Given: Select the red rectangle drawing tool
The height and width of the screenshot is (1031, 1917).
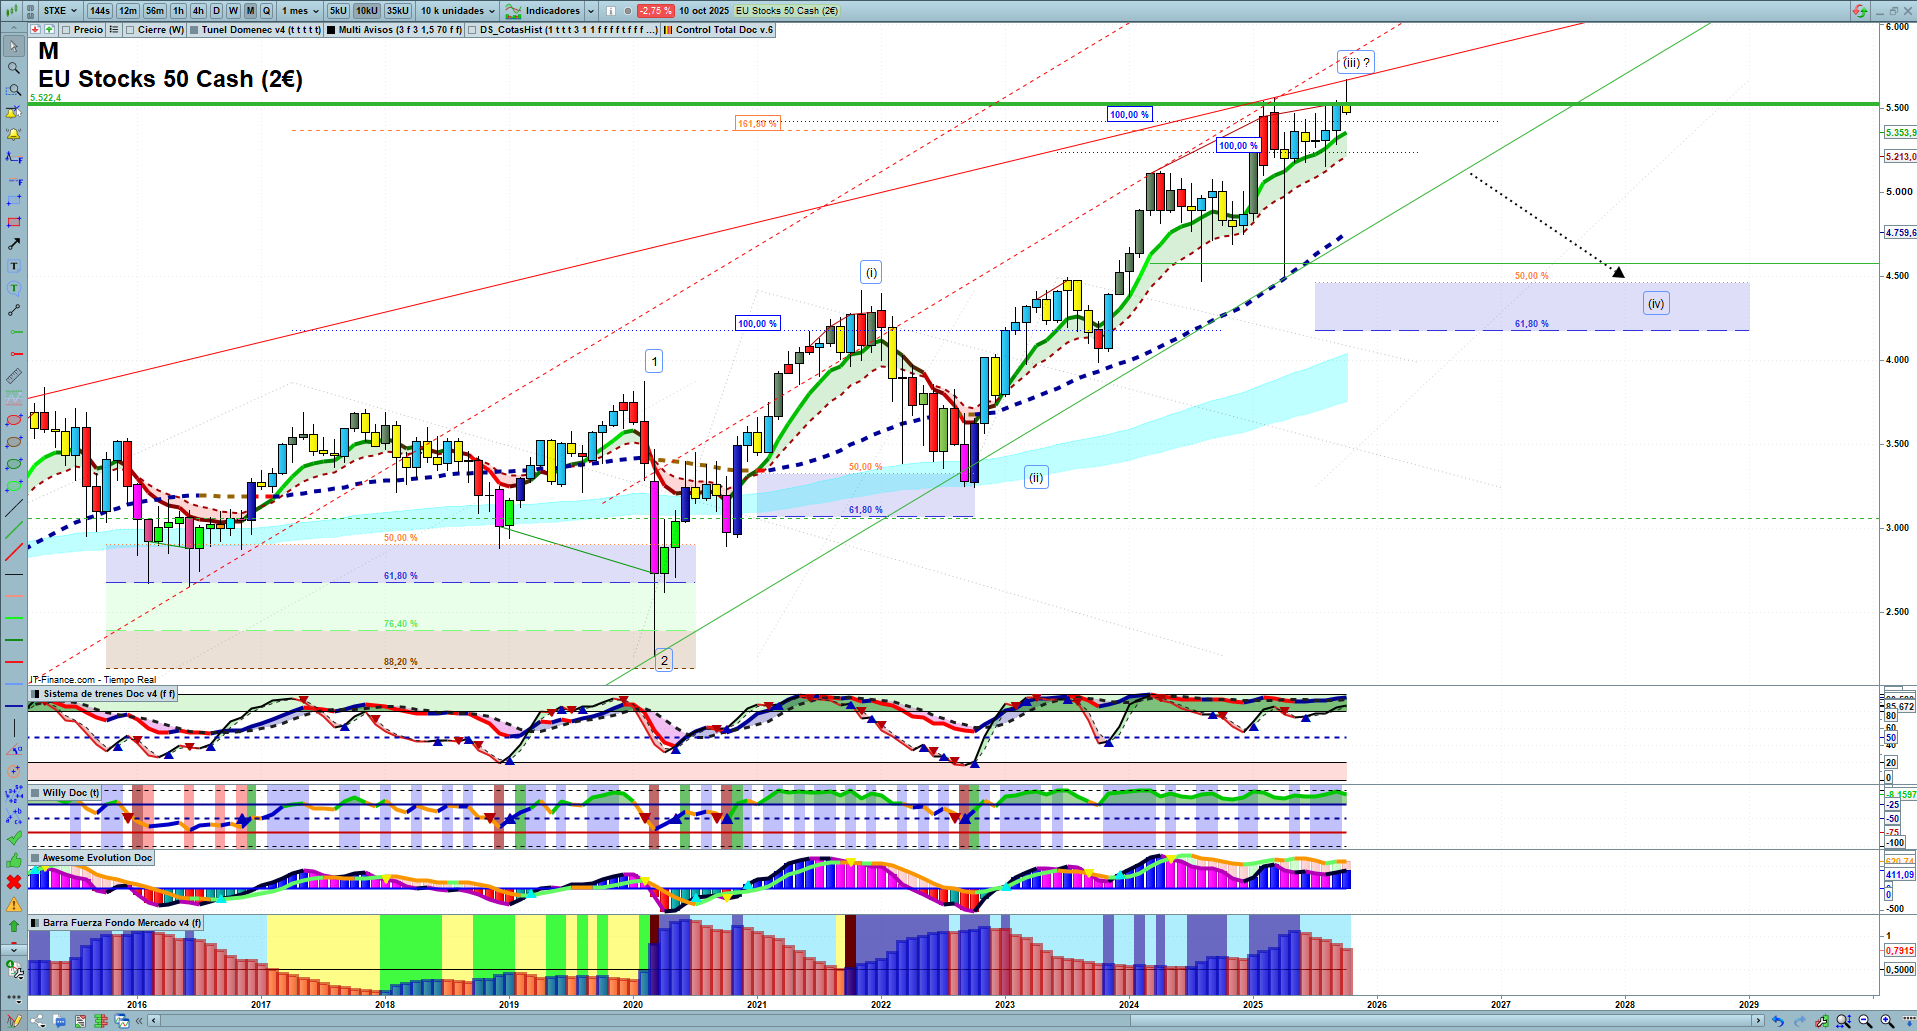Looking at the screenshot, I should pos(14,222).
